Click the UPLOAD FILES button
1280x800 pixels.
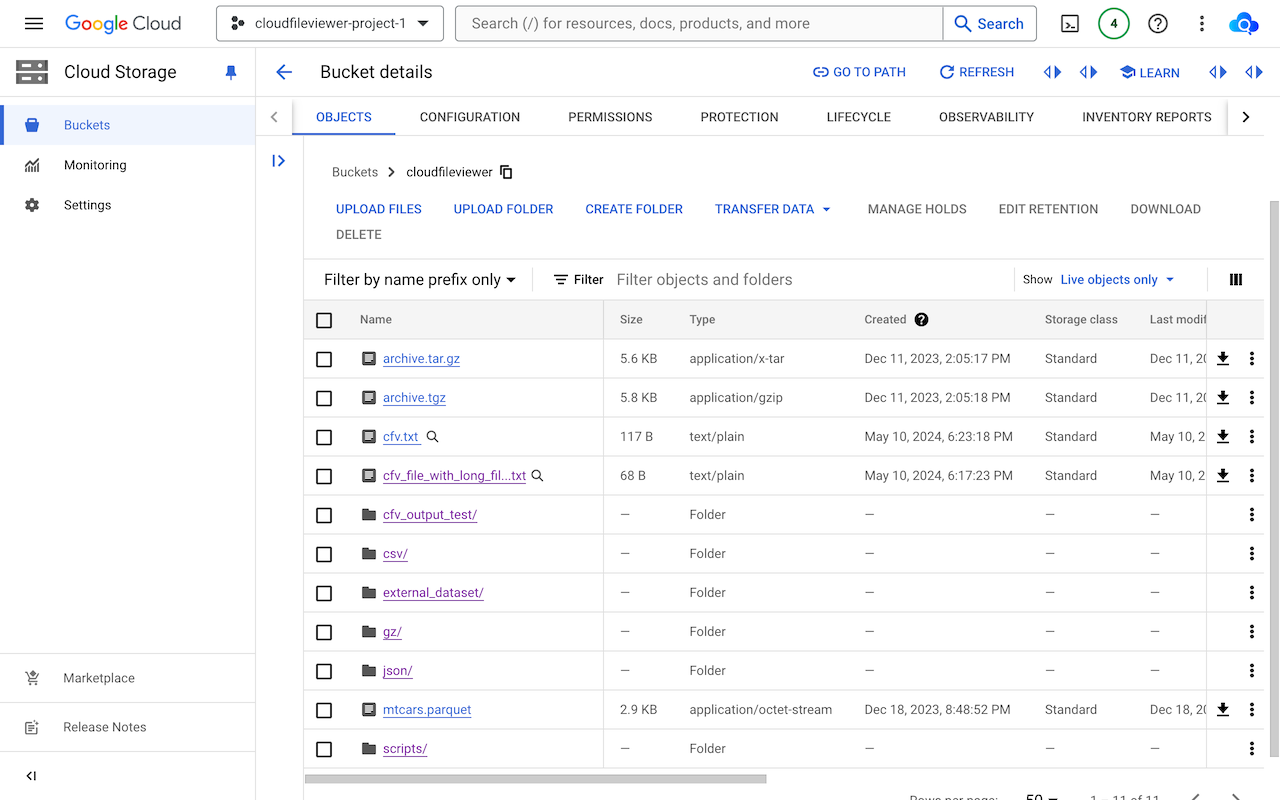point(379,209)
